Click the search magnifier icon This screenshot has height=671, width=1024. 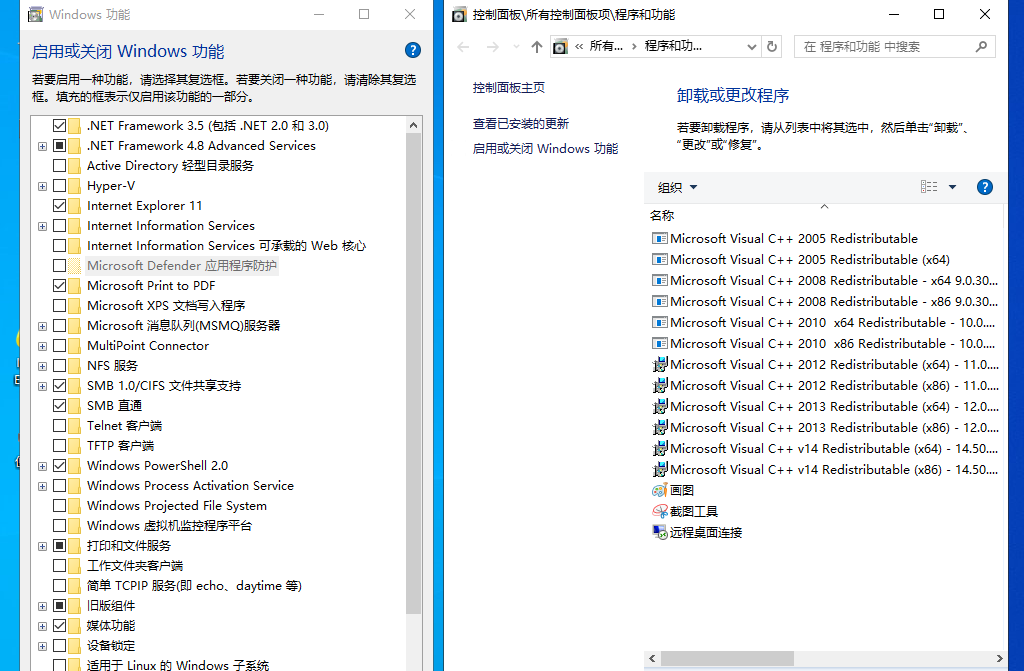click(x=981, y=46)
